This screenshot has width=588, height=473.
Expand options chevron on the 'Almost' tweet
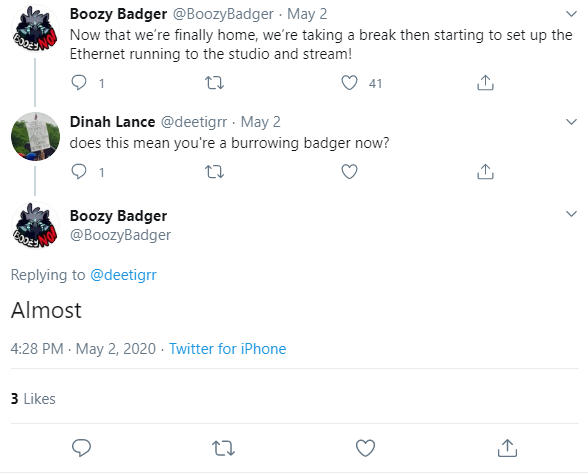(x=571, y=214)
